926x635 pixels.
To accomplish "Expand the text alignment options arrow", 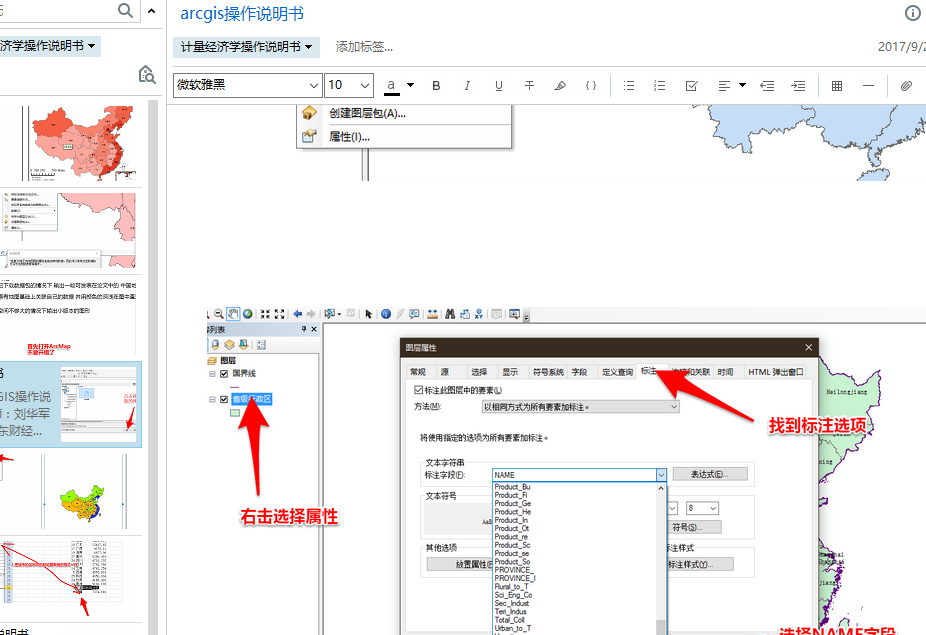I will pos(742,85).
